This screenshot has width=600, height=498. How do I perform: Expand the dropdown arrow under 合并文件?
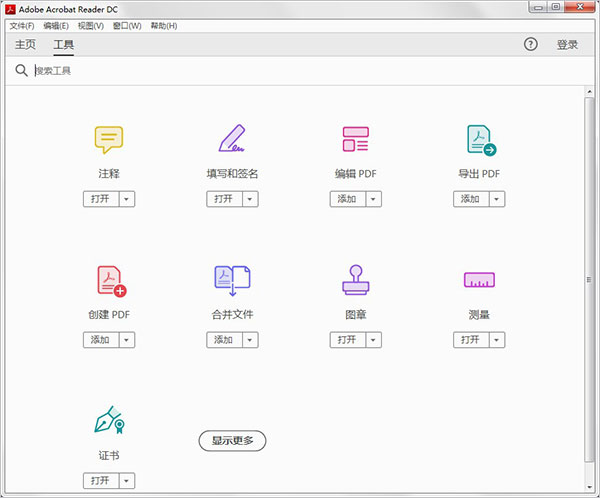point(250,340)
